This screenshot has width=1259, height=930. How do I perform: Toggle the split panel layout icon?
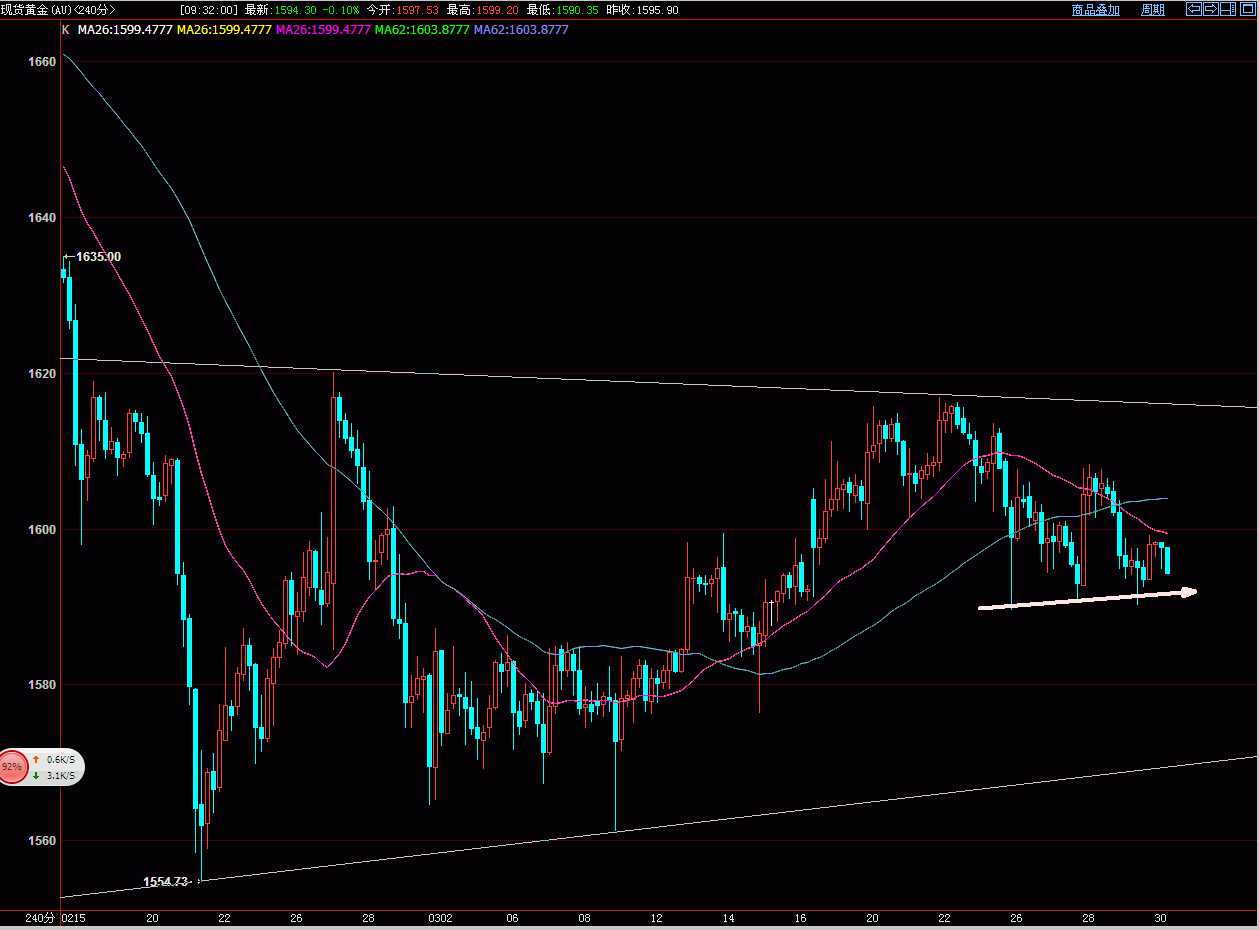pyautogui.click(x=1228, y=9)
